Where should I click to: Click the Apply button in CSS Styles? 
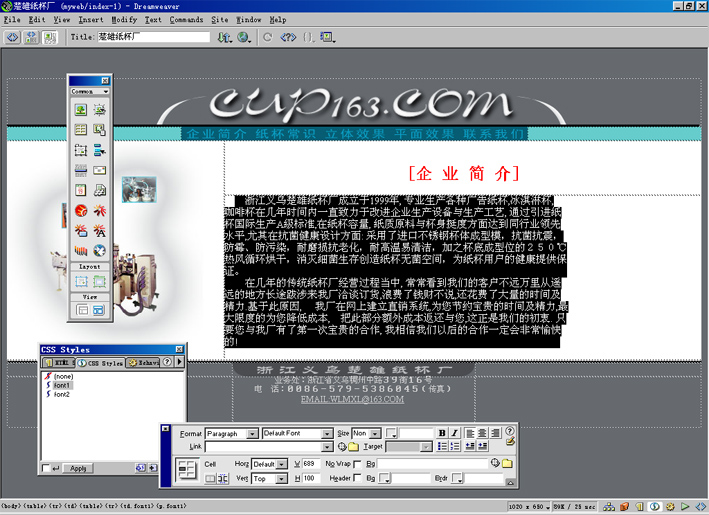click(78, 468)
